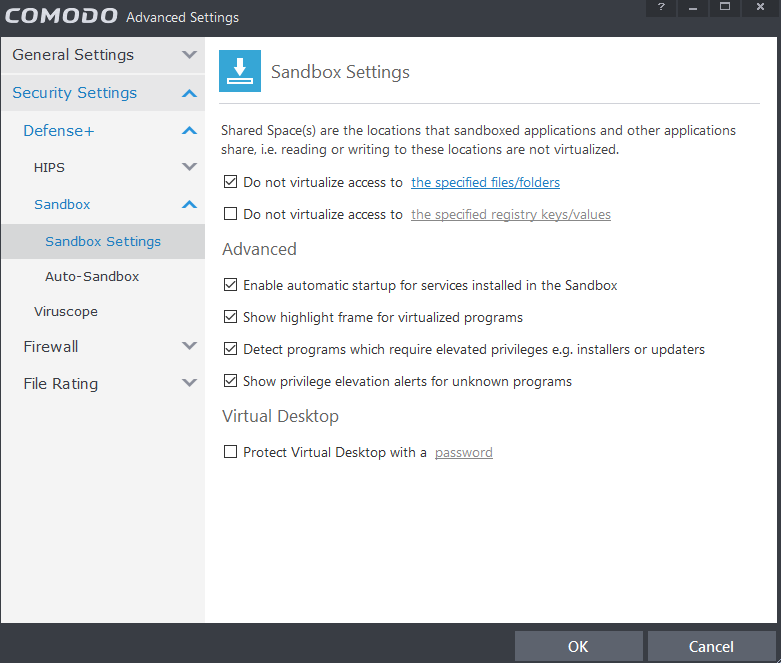Open the specified files/folders link

pyautogui.click(x=485, y=183)
